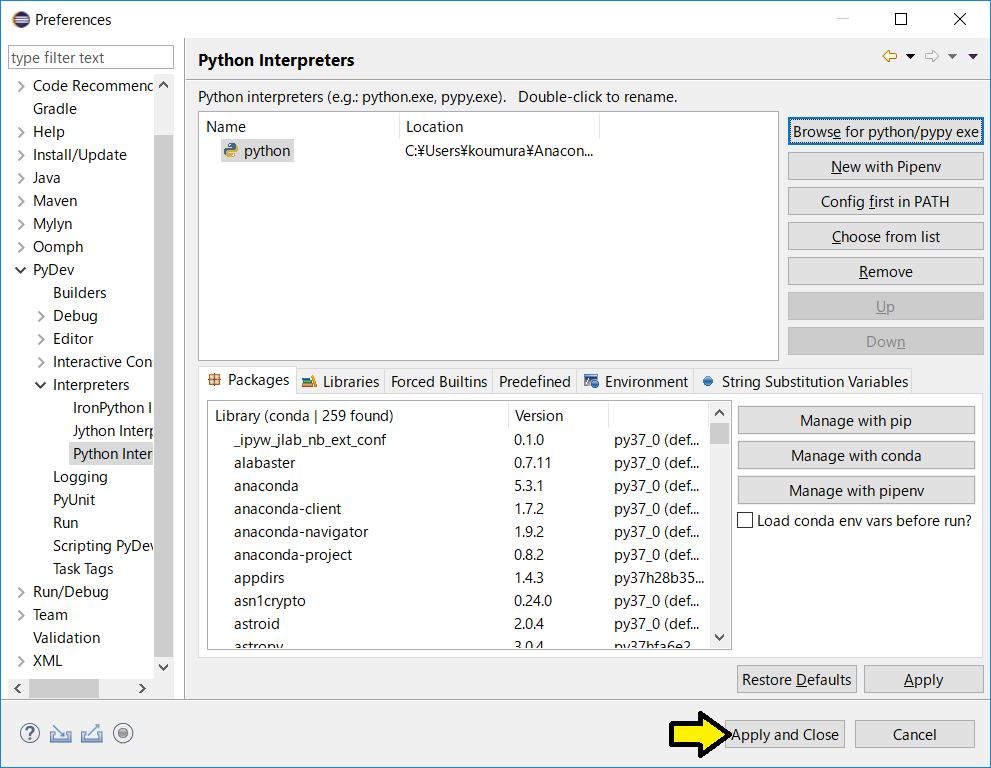Viewport: 991px width, 768px height.
Task: Click New with Pipenv button
Action: [x=885, y=167]
